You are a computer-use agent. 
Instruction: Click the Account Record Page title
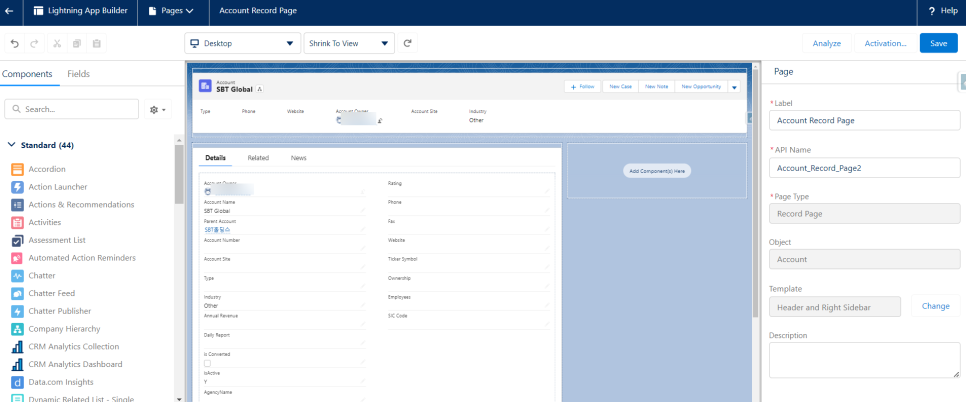tap(258, 11)
